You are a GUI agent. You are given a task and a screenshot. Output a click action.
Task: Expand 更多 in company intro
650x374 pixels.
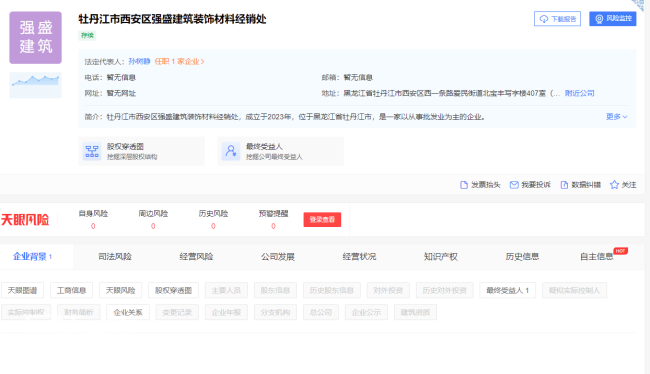(616, 117)
